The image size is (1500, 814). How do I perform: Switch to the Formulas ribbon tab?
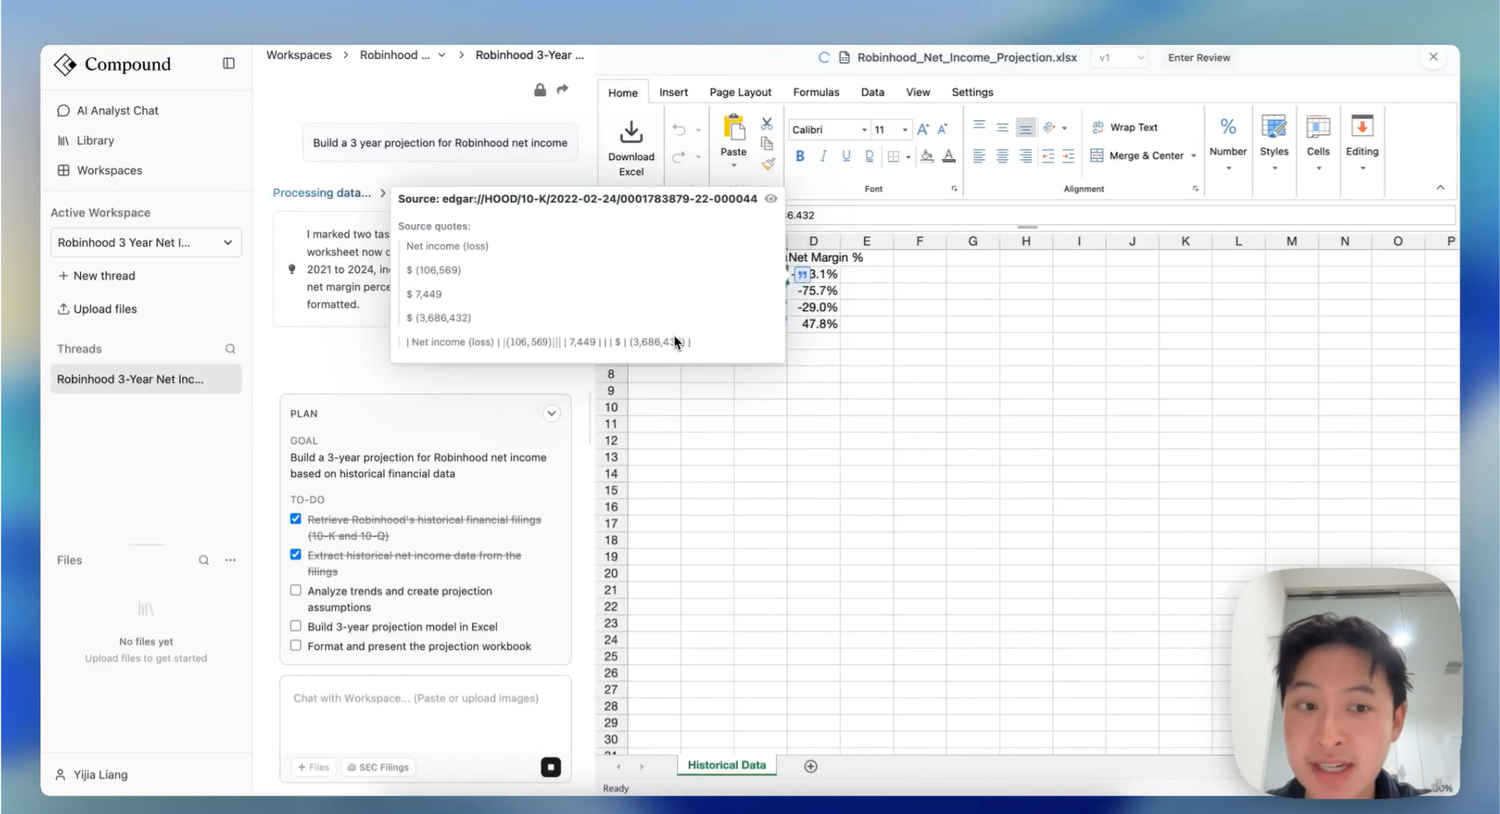click(x=816, y=92)
